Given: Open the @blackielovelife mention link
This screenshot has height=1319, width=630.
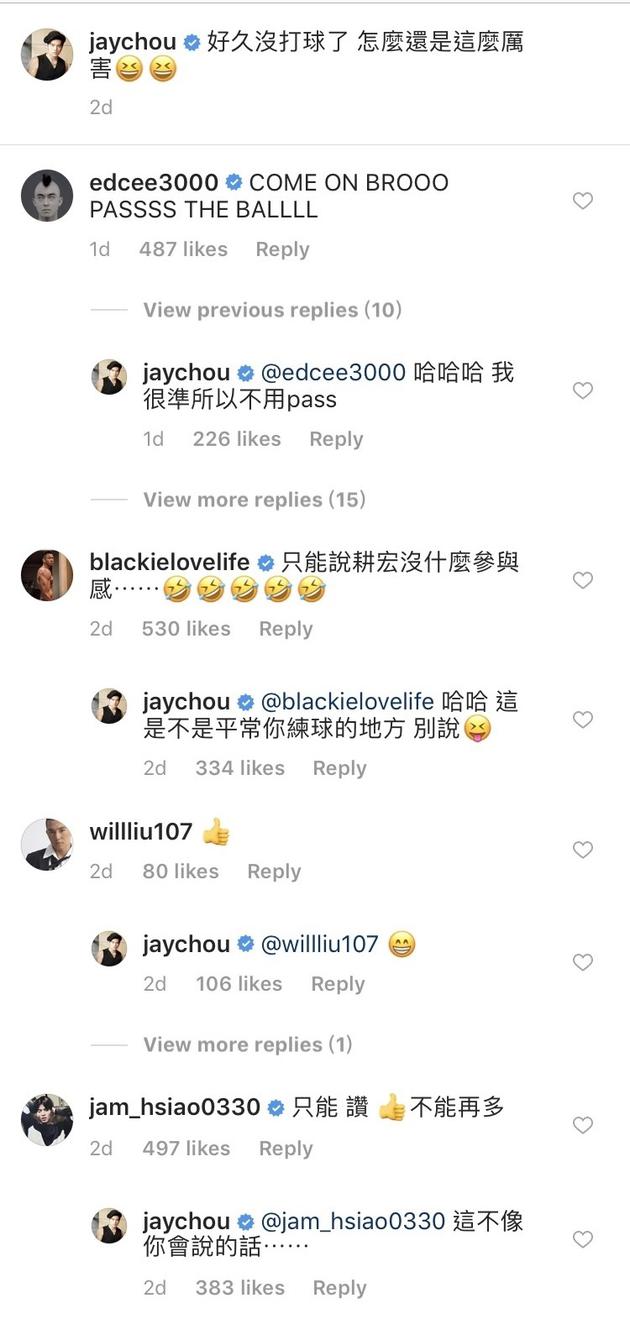Looking at the screenshot, I should (x=346, y=702).
